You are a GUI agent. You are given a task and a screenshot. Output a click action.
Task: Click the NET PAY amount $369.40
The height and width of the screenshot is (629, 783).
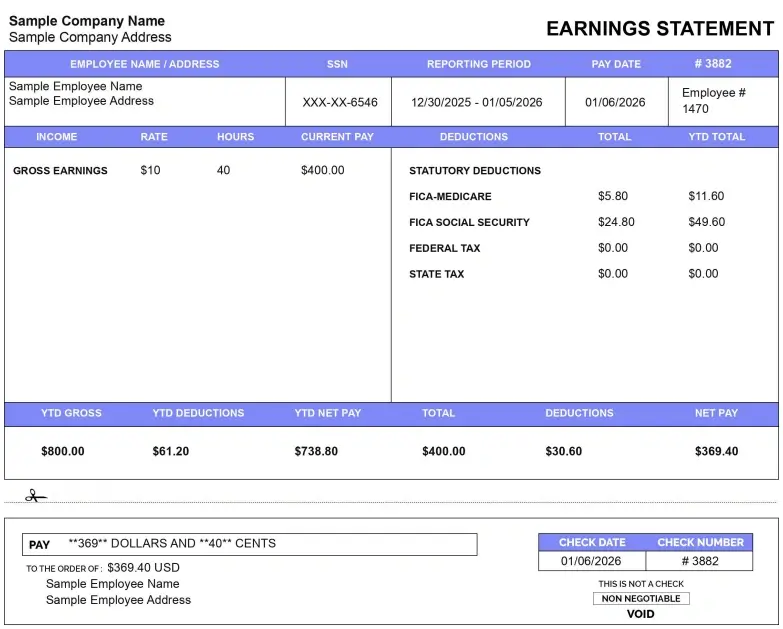[716, 452]
